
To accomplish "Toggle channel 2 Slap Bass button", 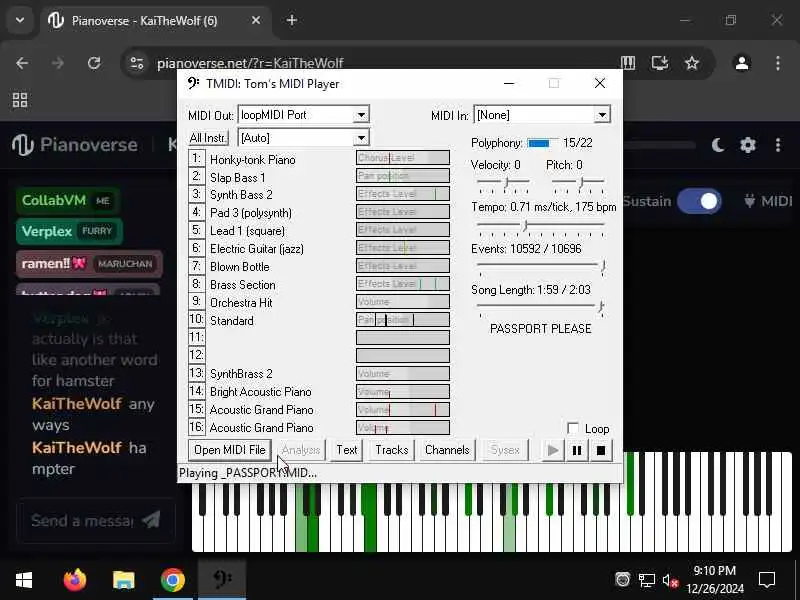I will (196, 177).
